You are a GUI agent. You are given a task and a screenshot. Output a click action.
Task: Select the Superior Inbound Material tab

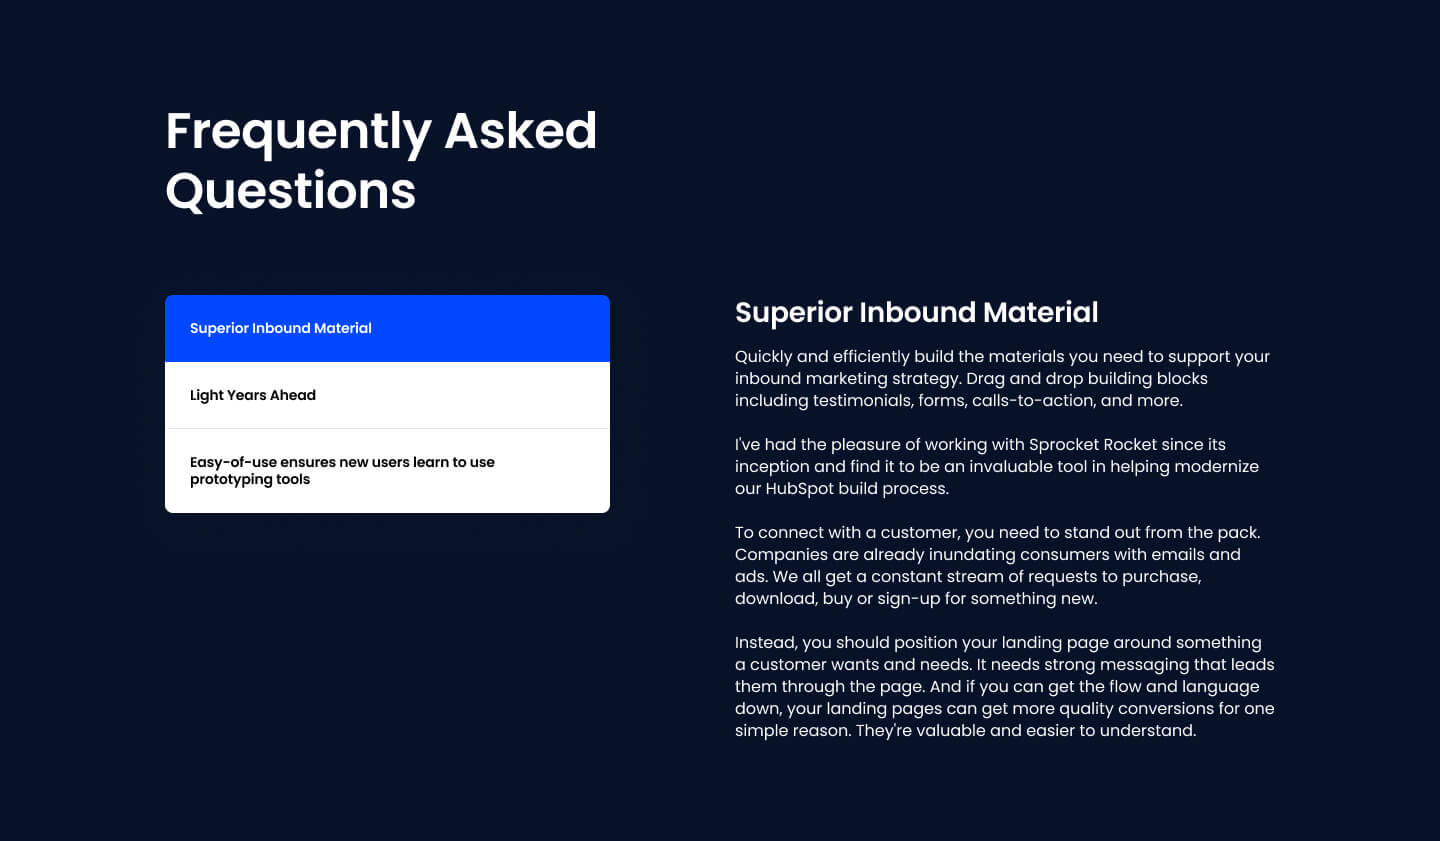387,328
